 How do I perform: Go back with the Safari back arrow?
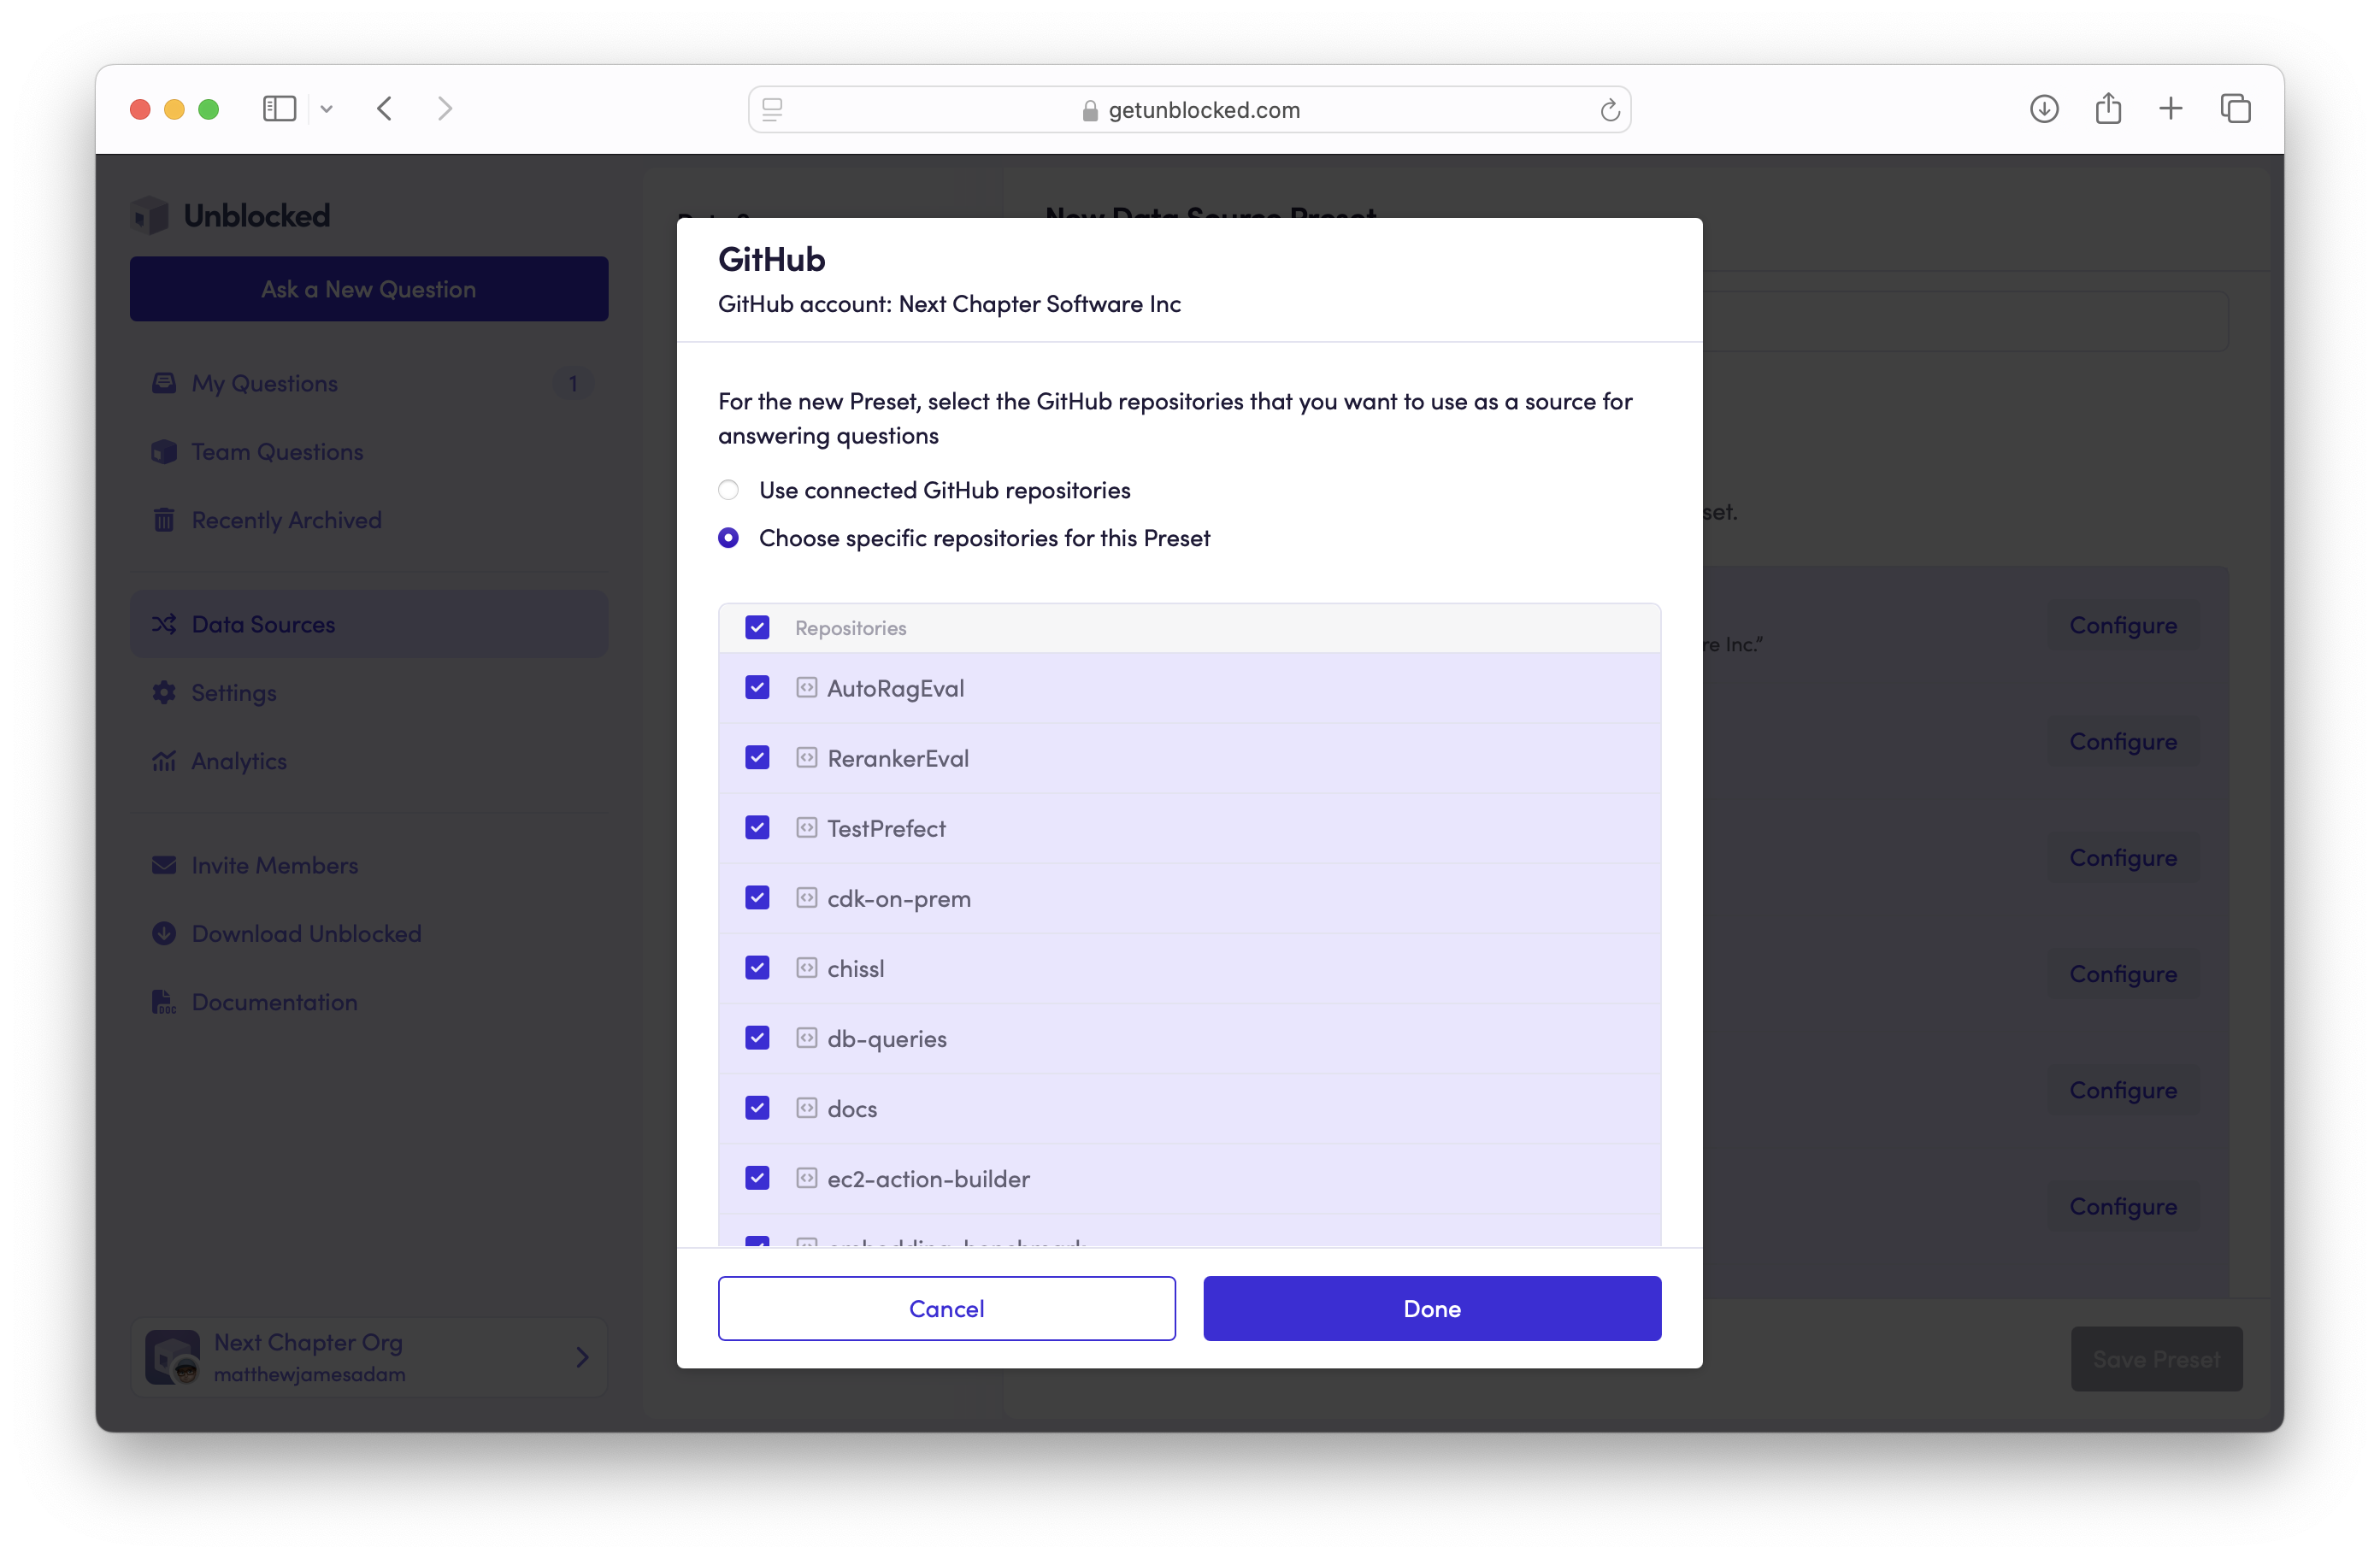[384, 108]
